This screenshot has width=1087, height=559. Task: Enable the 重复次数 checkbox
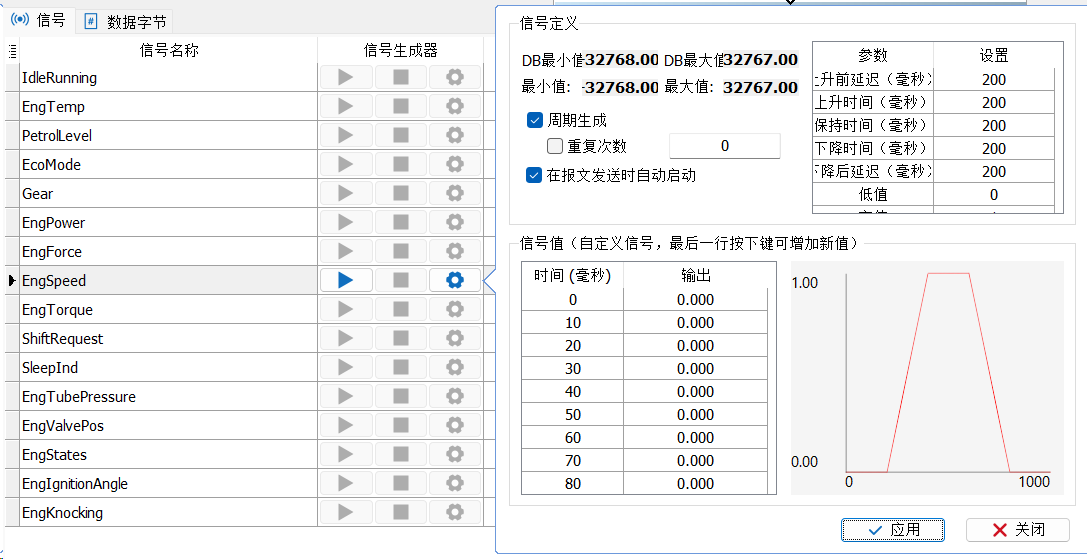tap(554, 146)
